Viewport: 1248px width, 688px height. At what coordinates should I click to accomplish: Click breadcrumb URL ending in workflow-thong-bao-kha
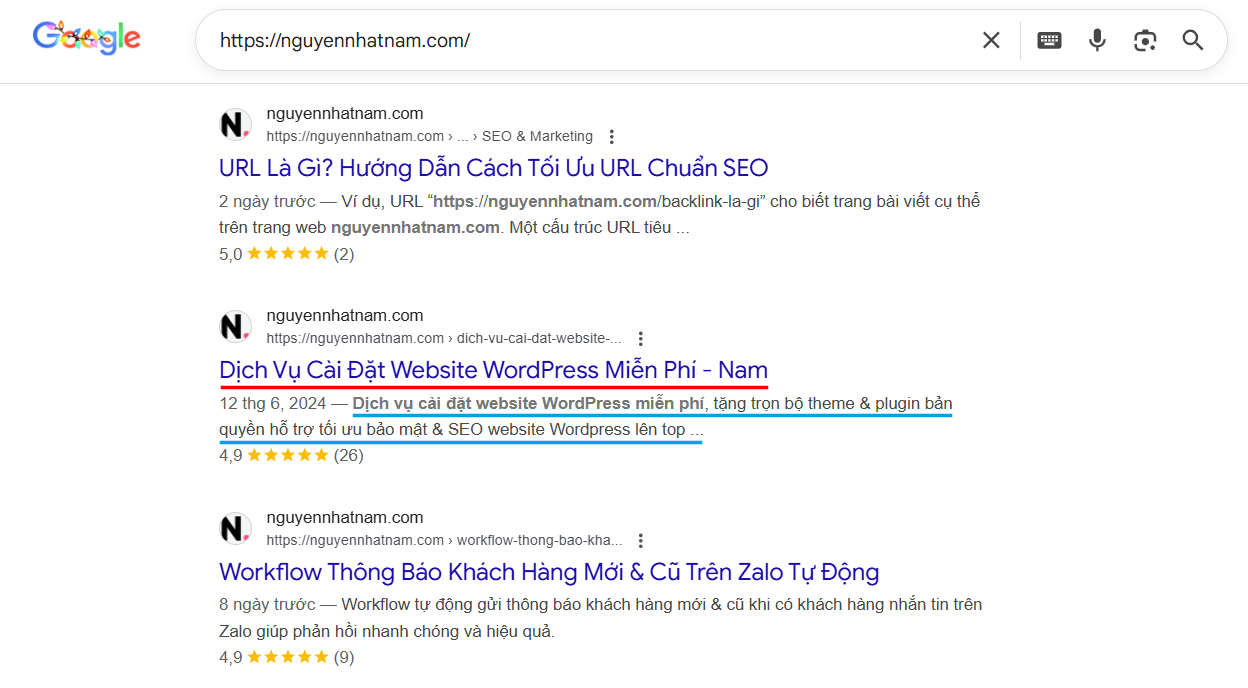(445, 541)
